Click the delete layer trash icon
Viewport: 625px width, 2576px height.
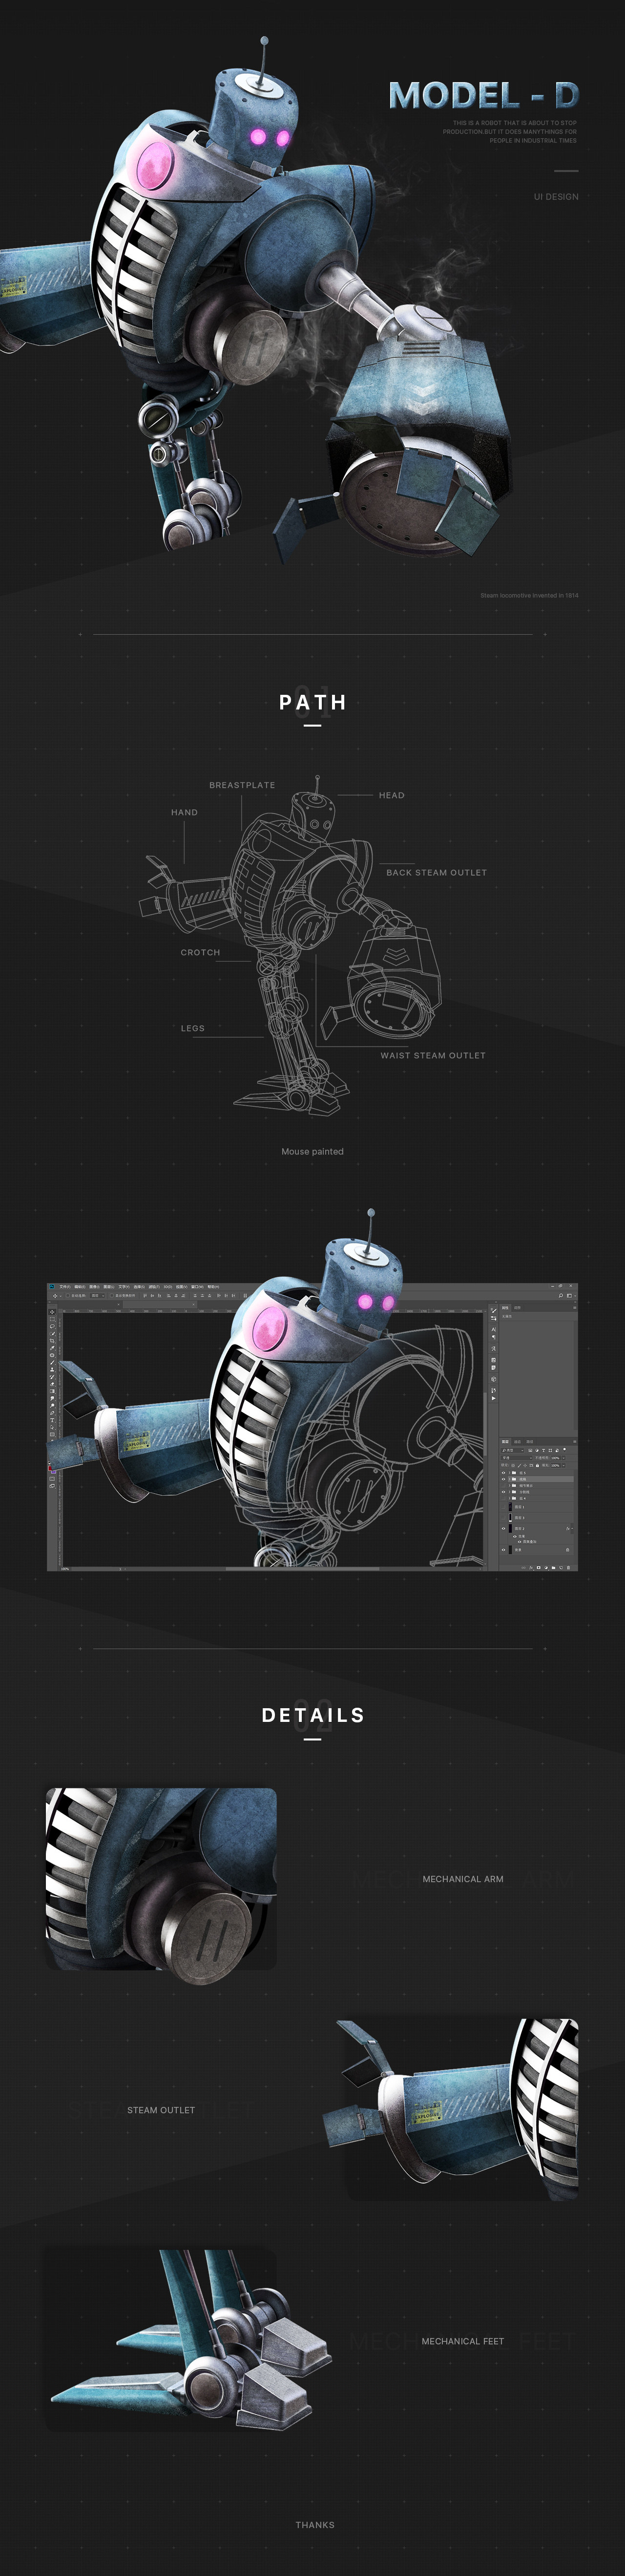click(x=569, y=1568)
